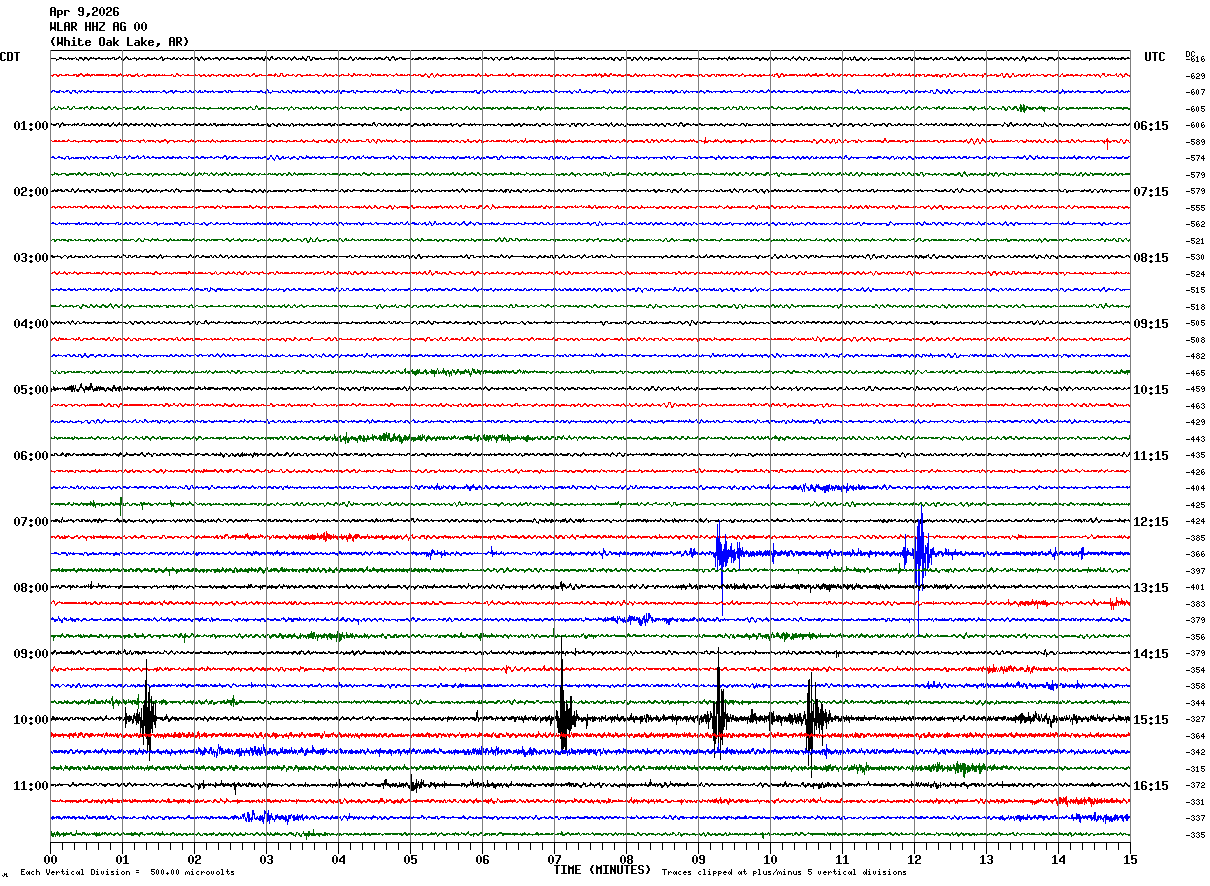
Task: Click the 09:15 UTC row label
Action: [x=1151, y=324]
